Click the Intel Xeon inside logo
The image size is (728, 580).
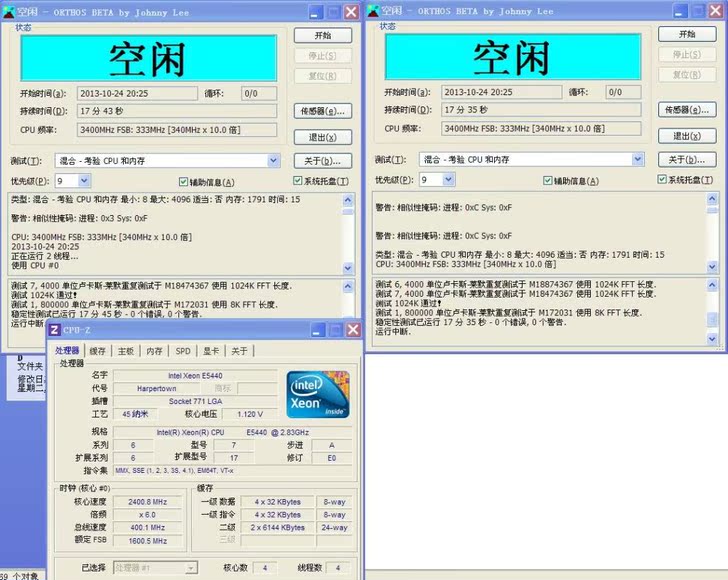317,394
